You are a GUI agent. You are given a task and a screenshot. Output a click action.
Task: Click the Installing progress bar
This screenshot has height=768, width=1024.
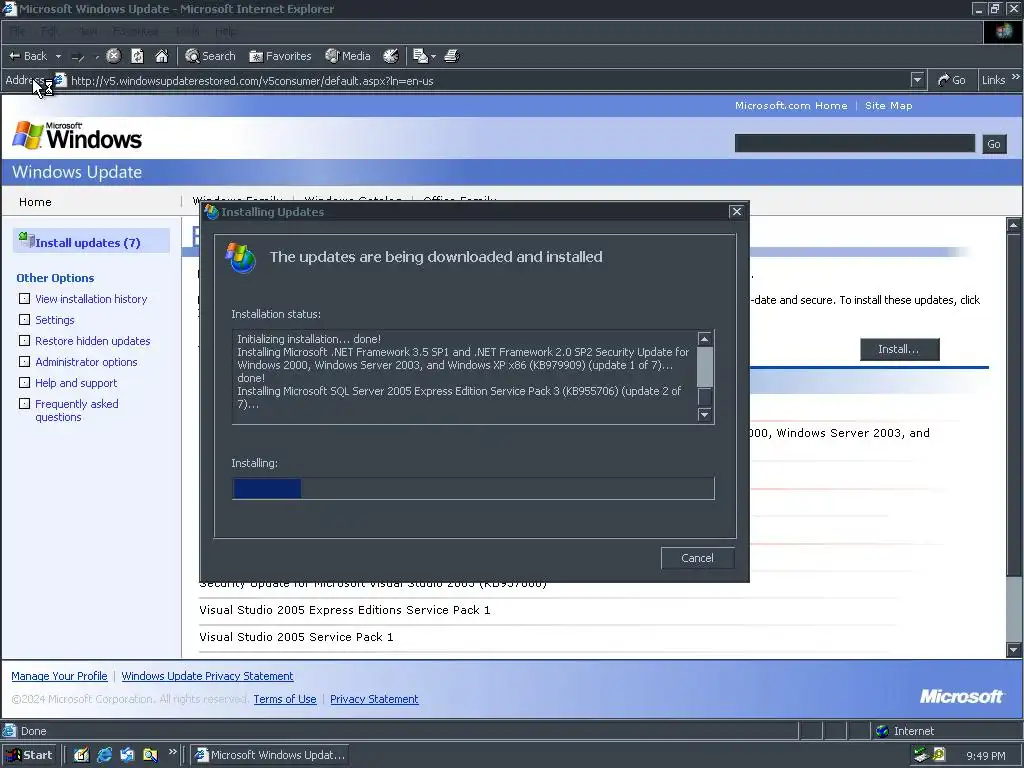[473, 488]
